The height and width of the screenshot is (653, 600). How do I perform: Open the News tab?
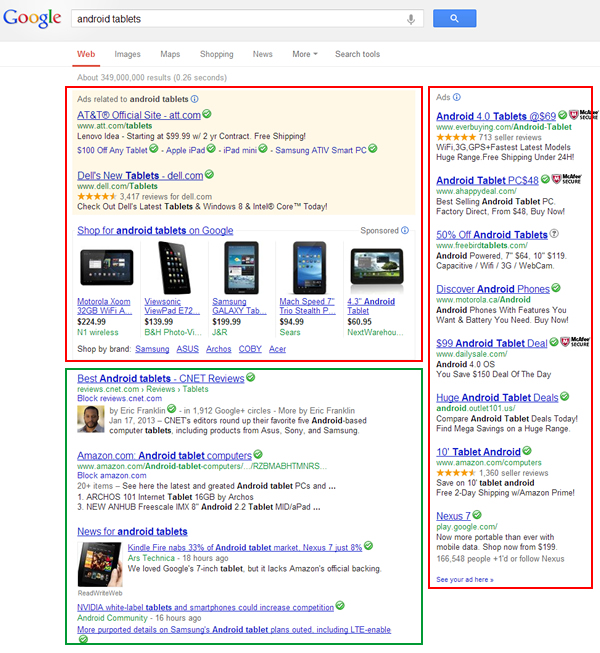pos(262,54)
